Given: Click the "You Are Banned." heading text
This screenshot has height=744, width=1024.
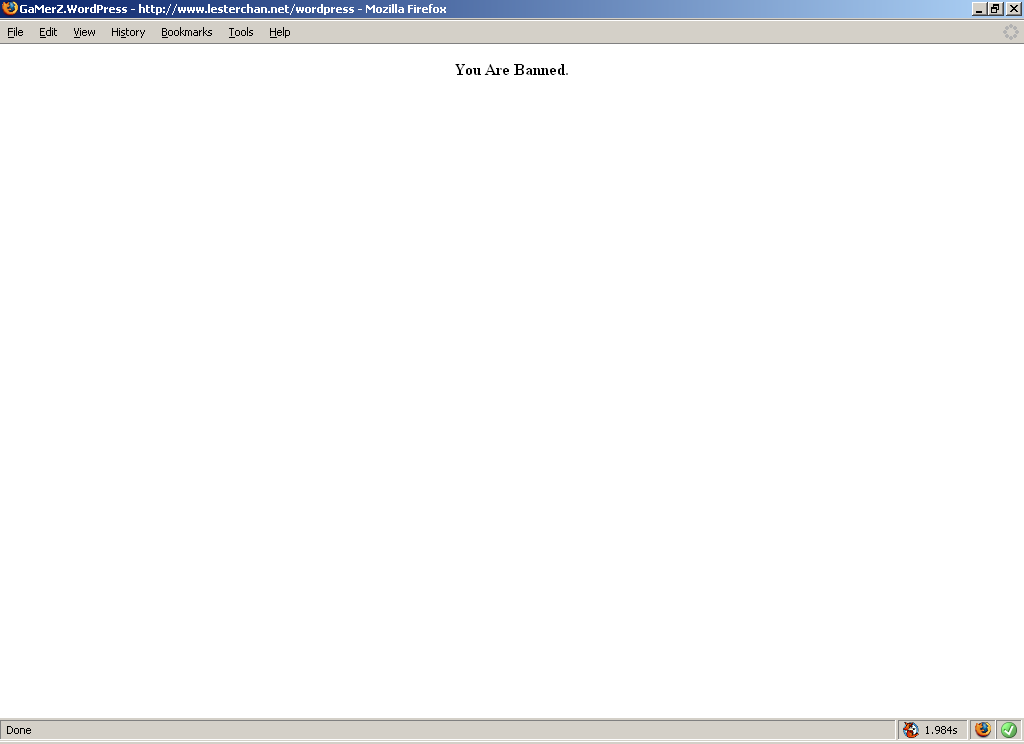Looking at the screenshot, I should (511, 70).
